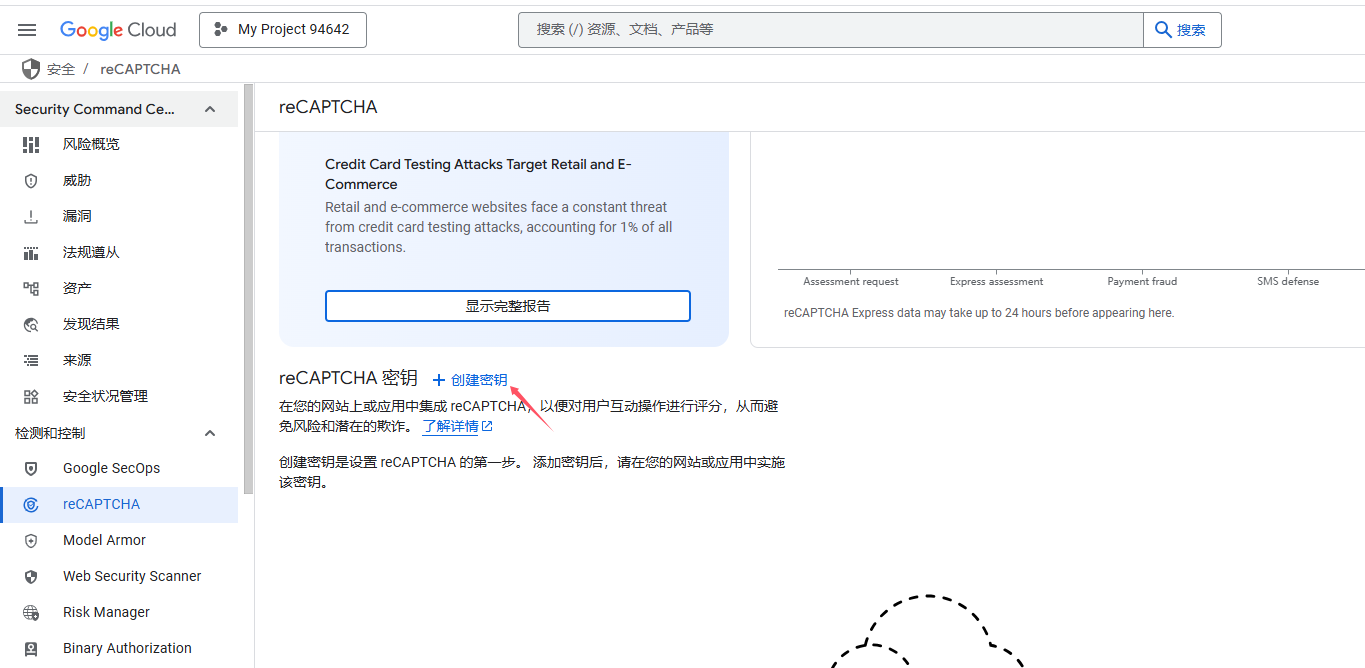Image resolution: width=1365 pixels, height=668 pixels.
Task: Click 显示完整报告 button
Action: click(508, 306)
